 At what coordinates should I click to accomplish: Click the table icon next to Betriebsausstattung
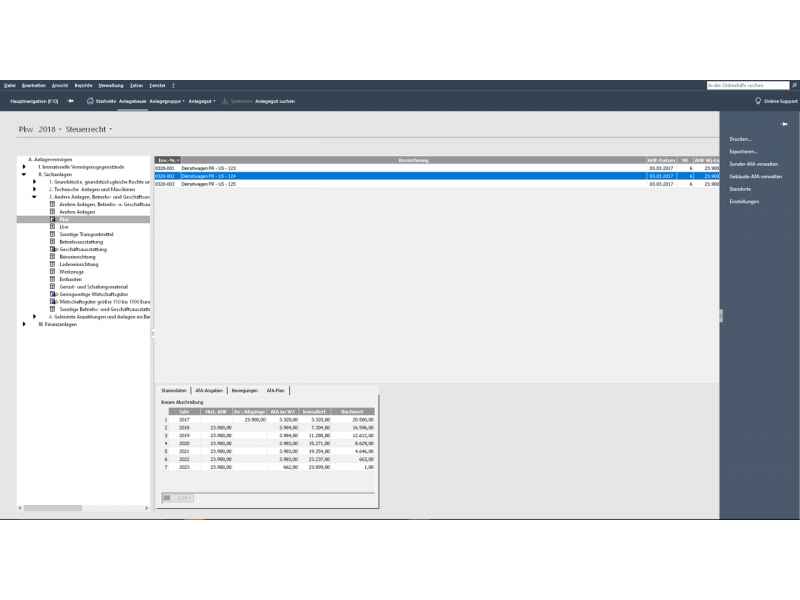click(52, 241)
